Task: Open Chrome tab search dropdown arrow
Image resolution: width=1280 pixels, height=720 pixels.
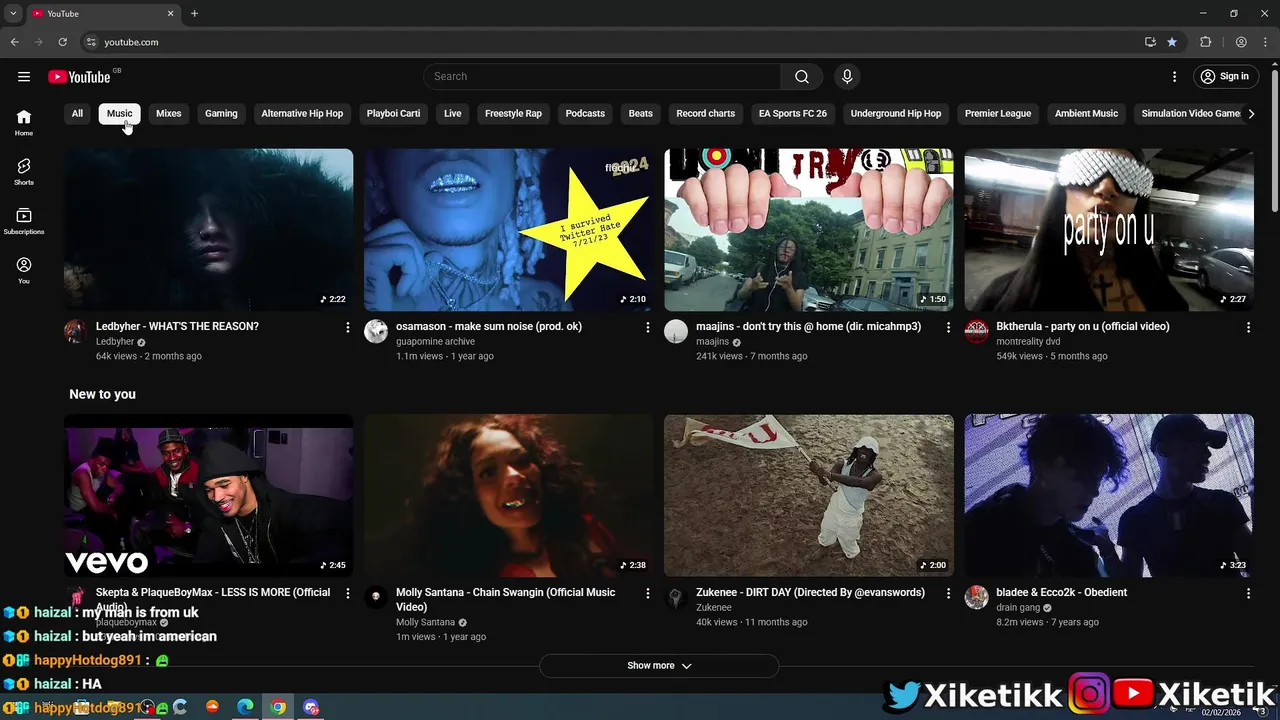Action: click(x=13, y=13)
